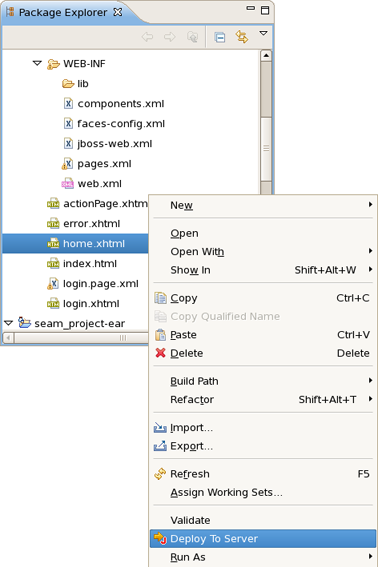Click the vertical scrollbar up arrow
Image resolution: width=378 pixels, height=567 pixels.
pos(266,55)
